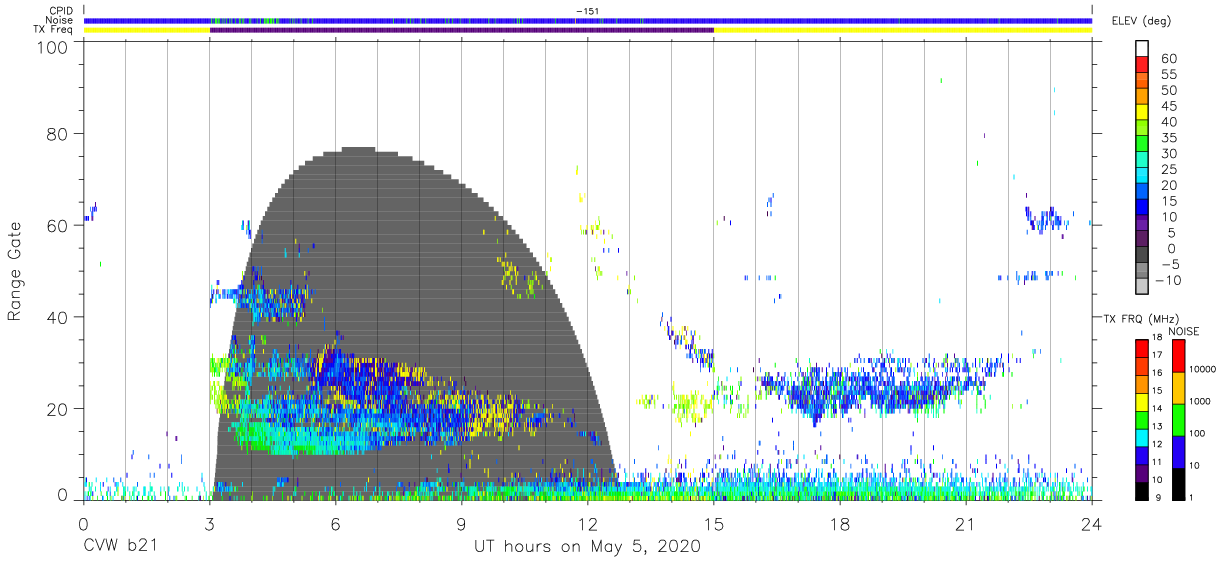1228x567 pixels.
Task: Click the 'Range Gate' axis title
Action: [15, 272]
